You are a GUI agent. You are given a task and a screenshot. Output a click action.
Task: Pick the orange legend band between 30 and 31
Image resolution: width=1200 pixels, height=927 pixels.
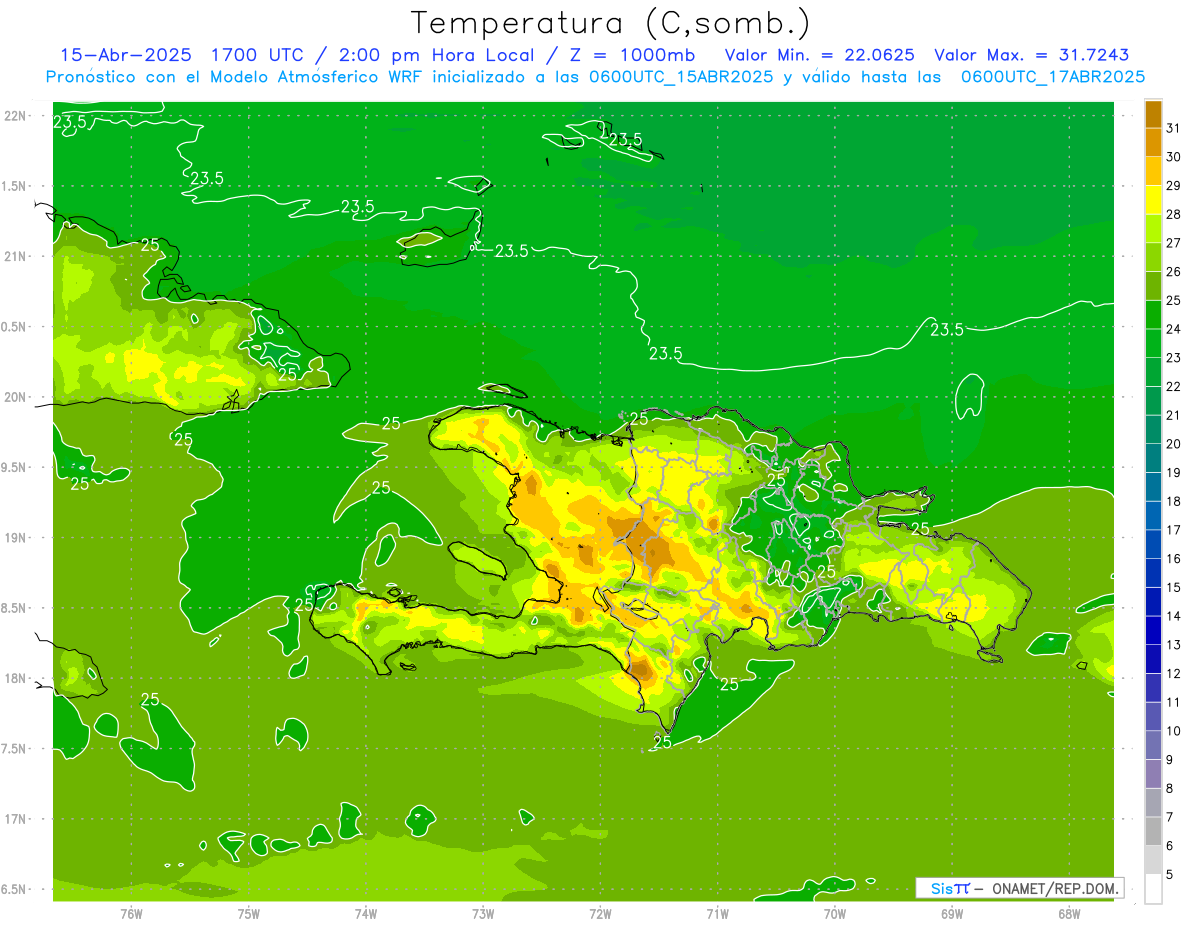click(1153, 142)
